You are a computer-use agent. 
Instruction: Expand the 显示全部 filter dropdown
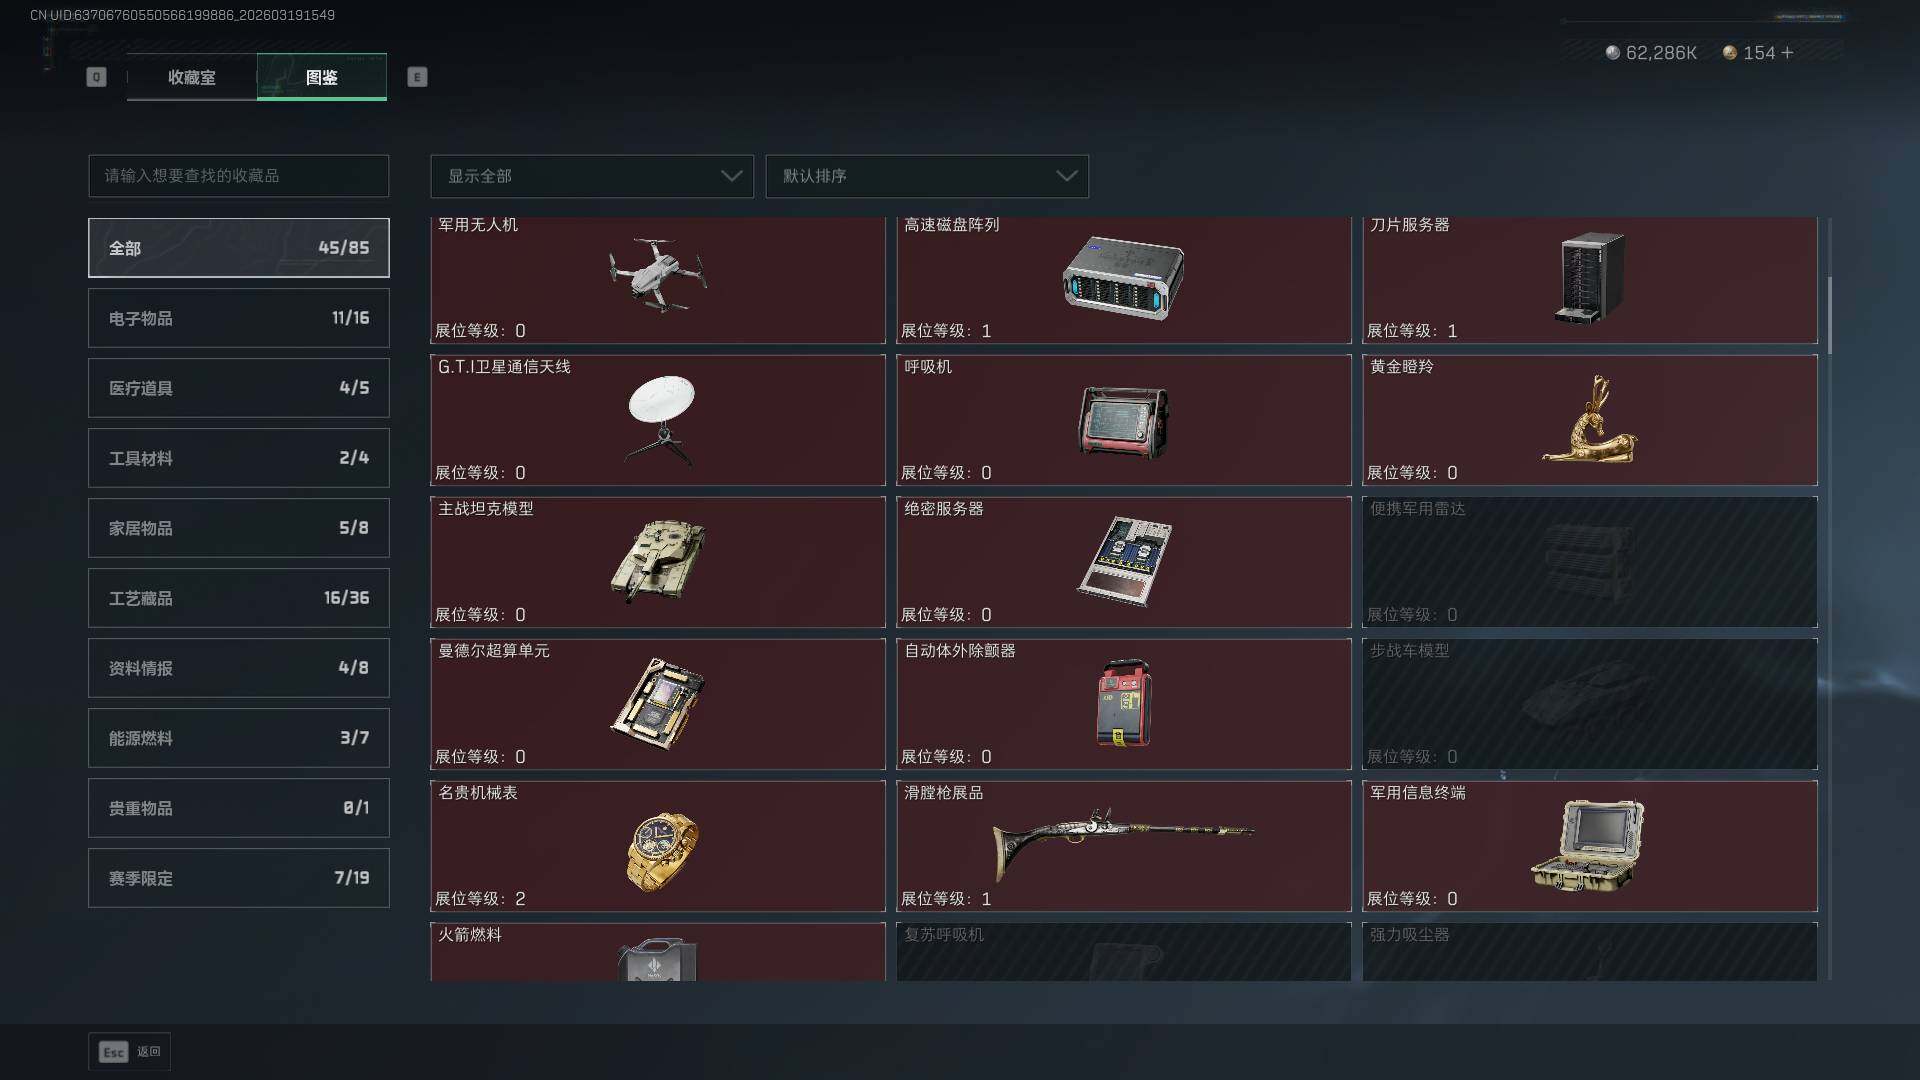coord(592,176)
